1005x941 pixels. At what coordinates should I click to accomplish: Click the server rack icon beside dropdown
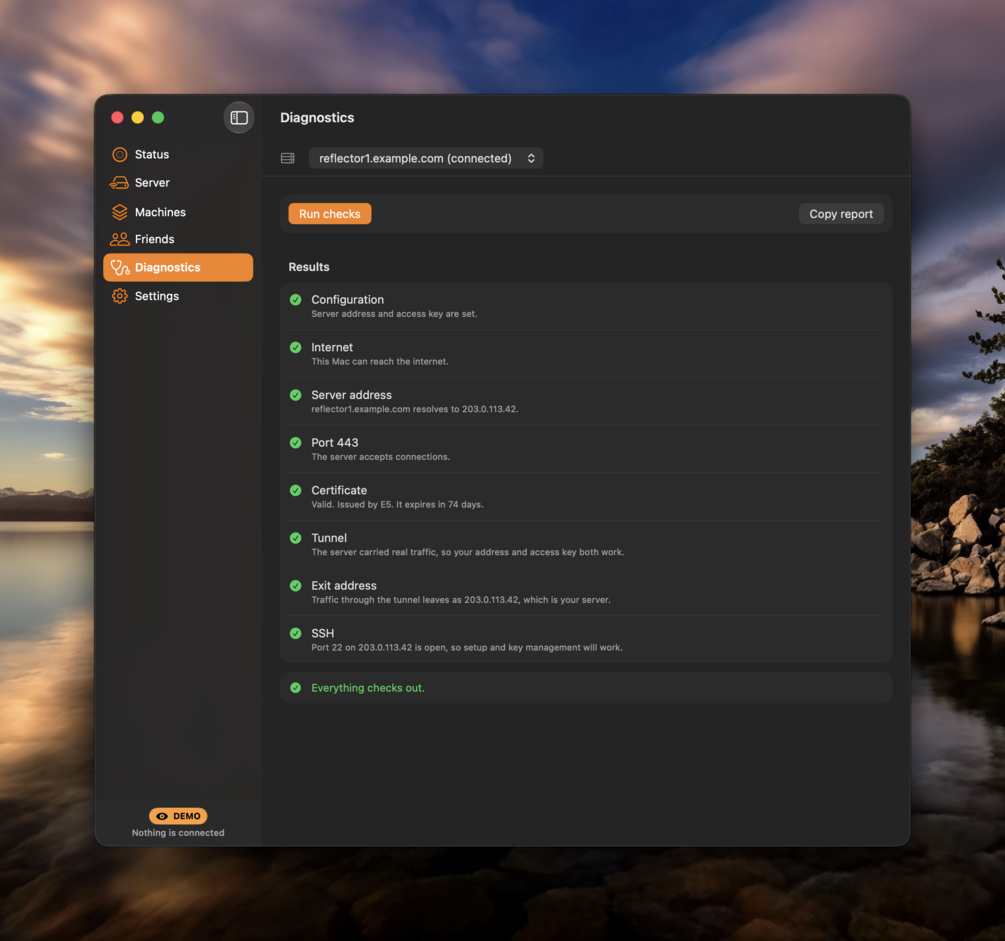(x=288, y=158)
